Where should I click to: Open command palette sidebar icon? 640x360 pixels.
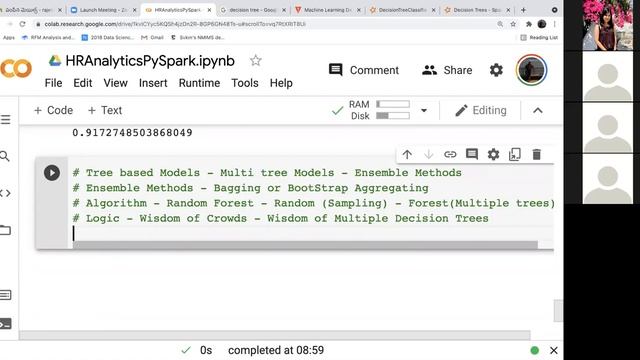click(x=6, y=295)
